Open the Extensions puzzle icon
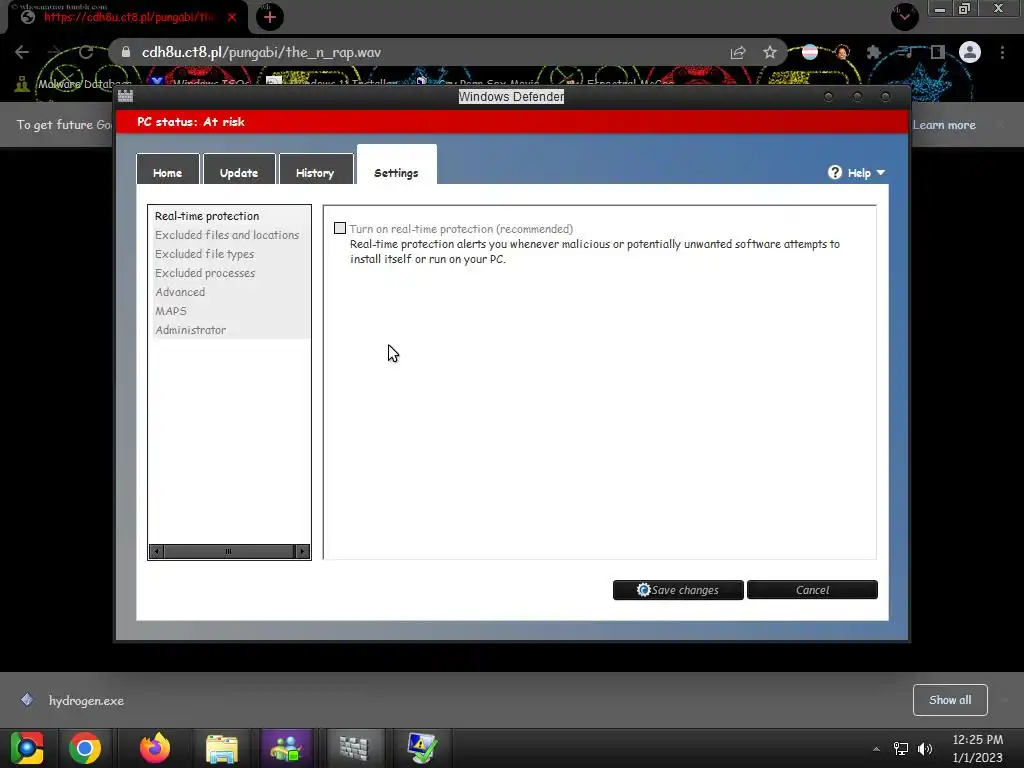This screenshot has height=768, width=1024. click(874, 52)
